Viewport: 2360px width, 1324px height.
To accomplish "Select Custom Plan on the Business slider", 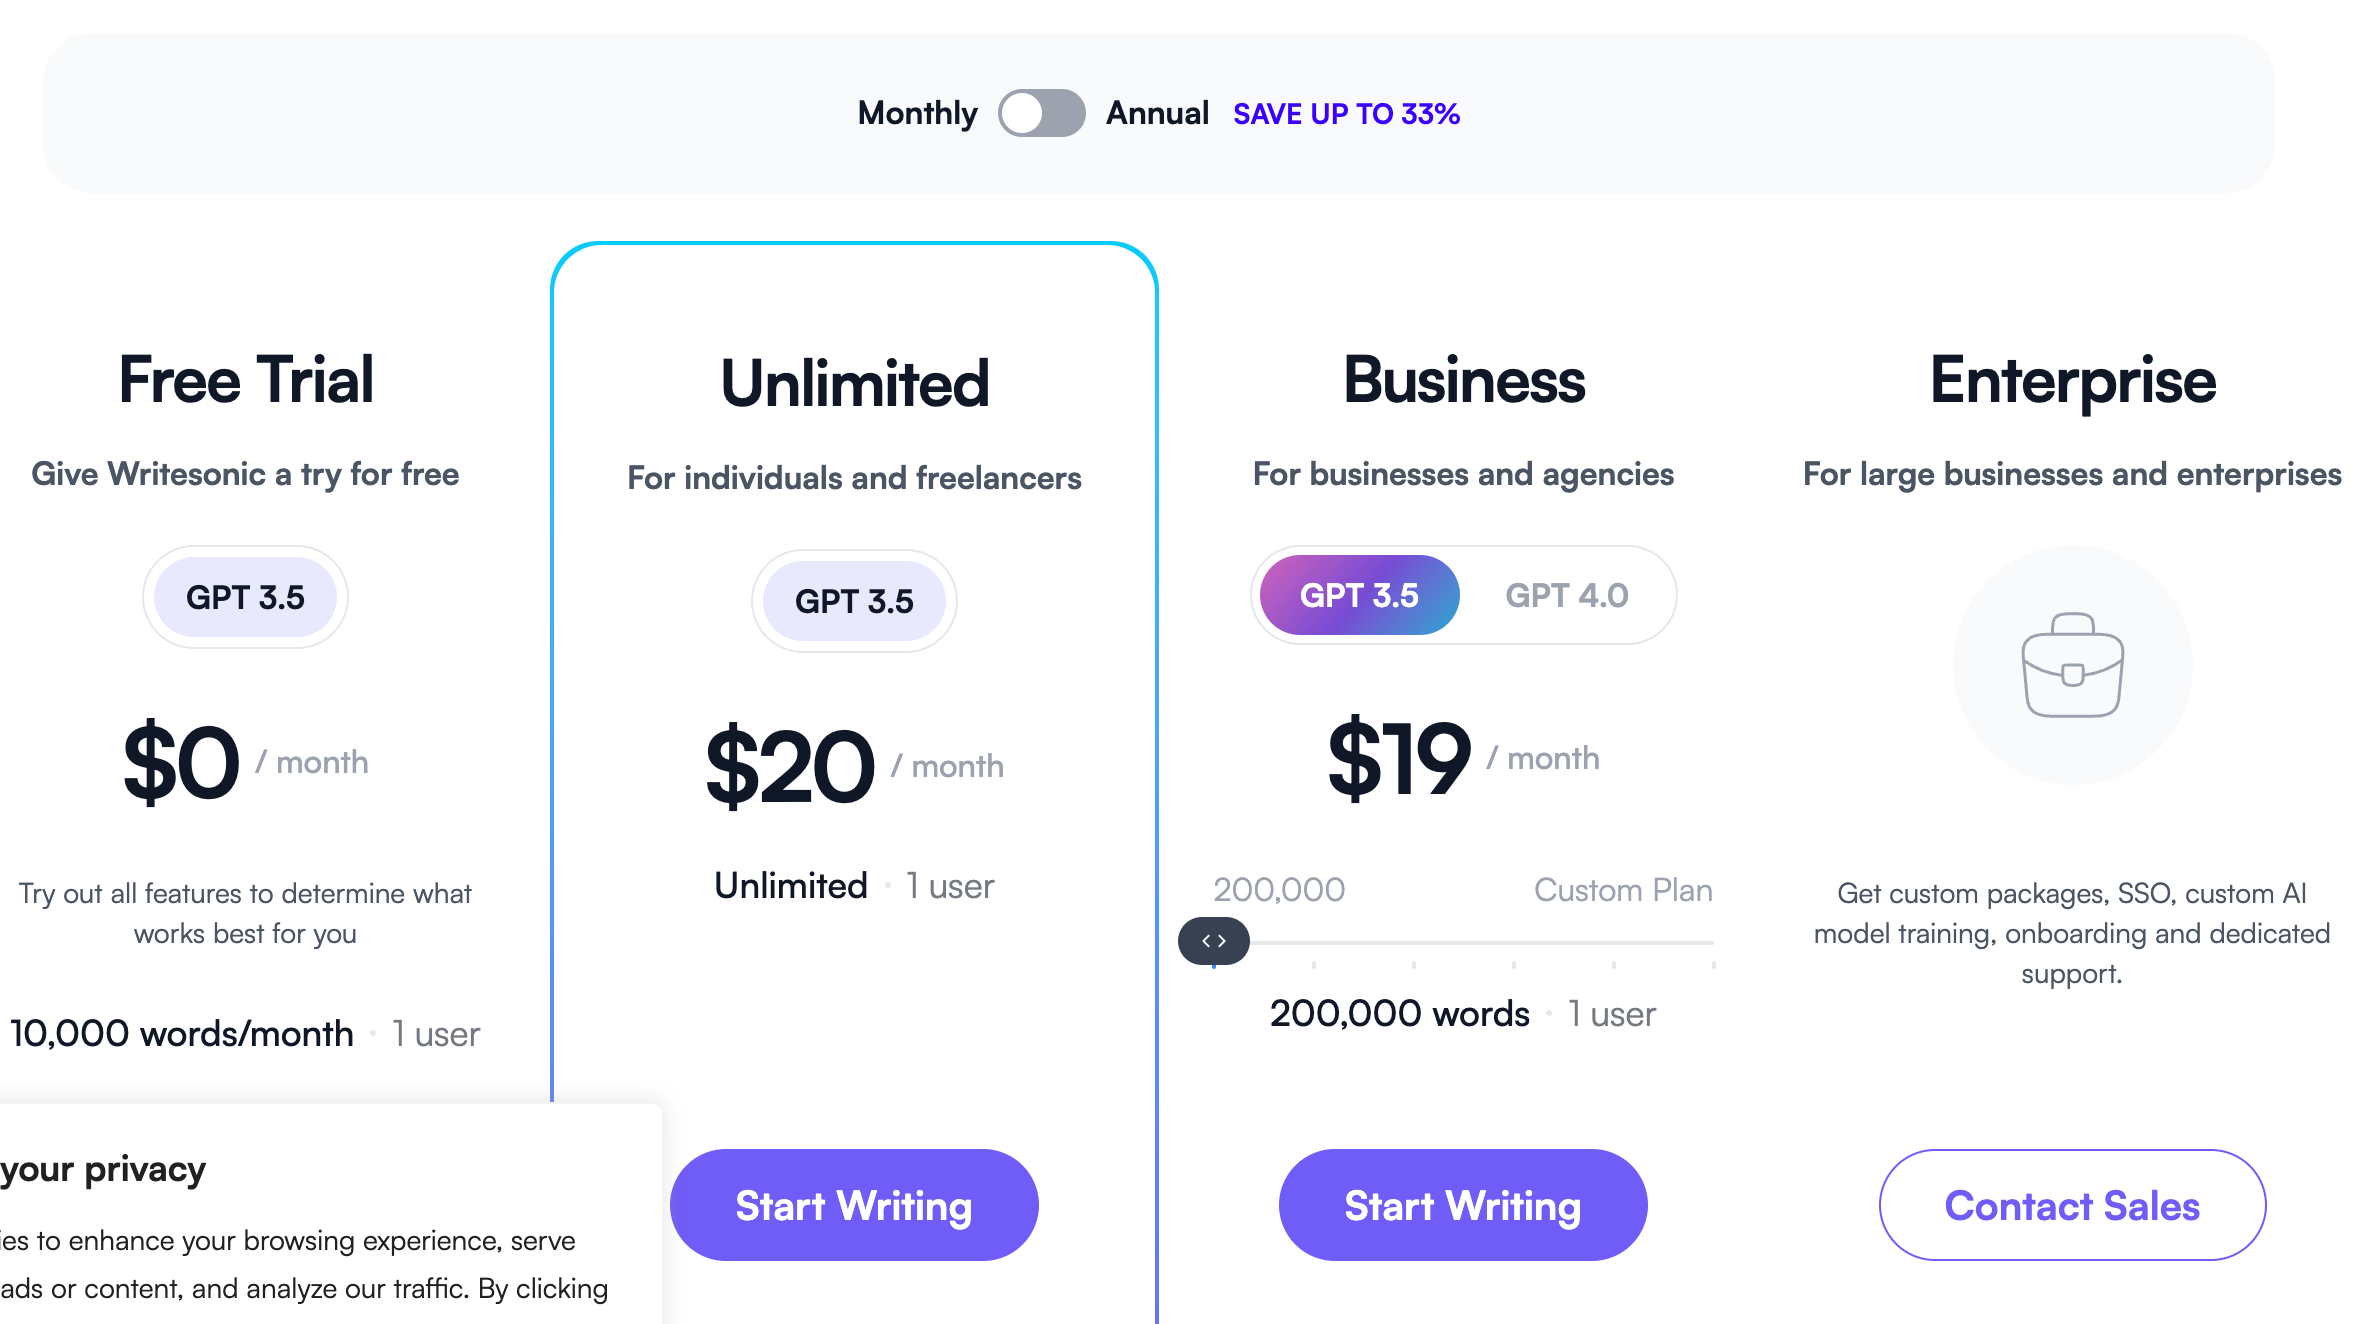I will [x=1623, y=890].
